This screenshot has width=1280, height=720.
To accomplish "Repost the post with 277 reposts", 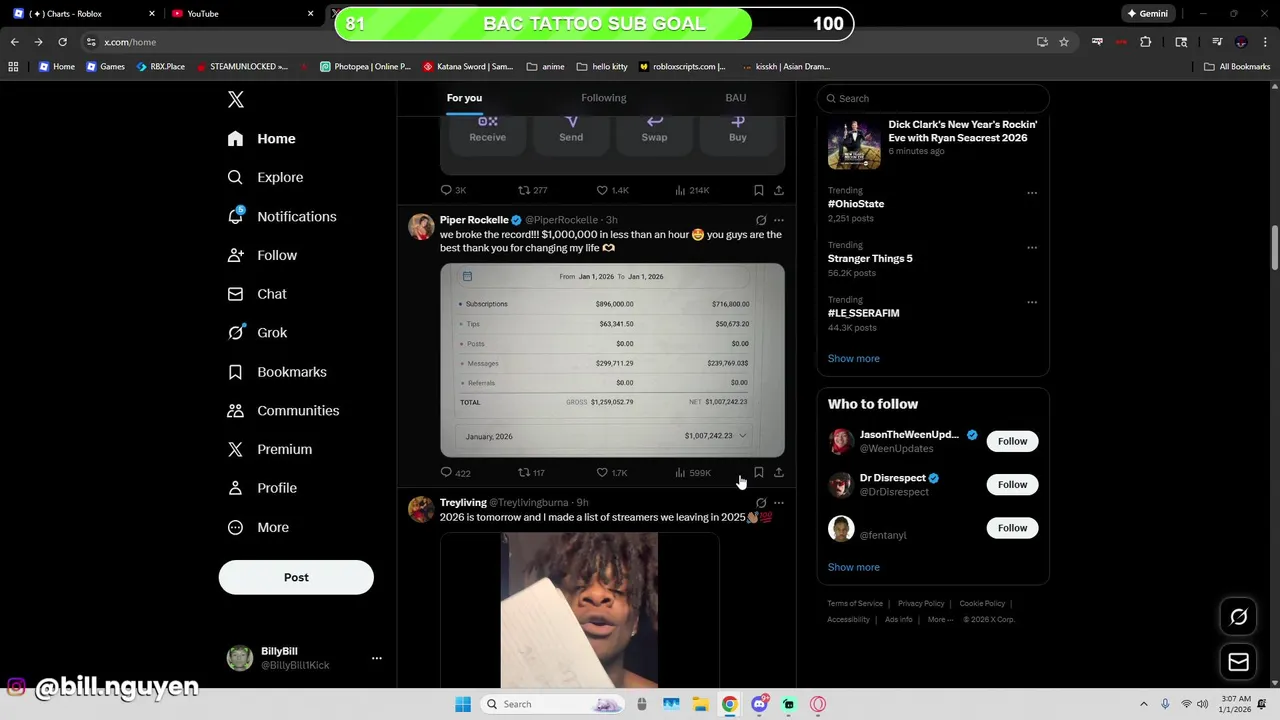I will pyautogui.click(x=532, y=190).
